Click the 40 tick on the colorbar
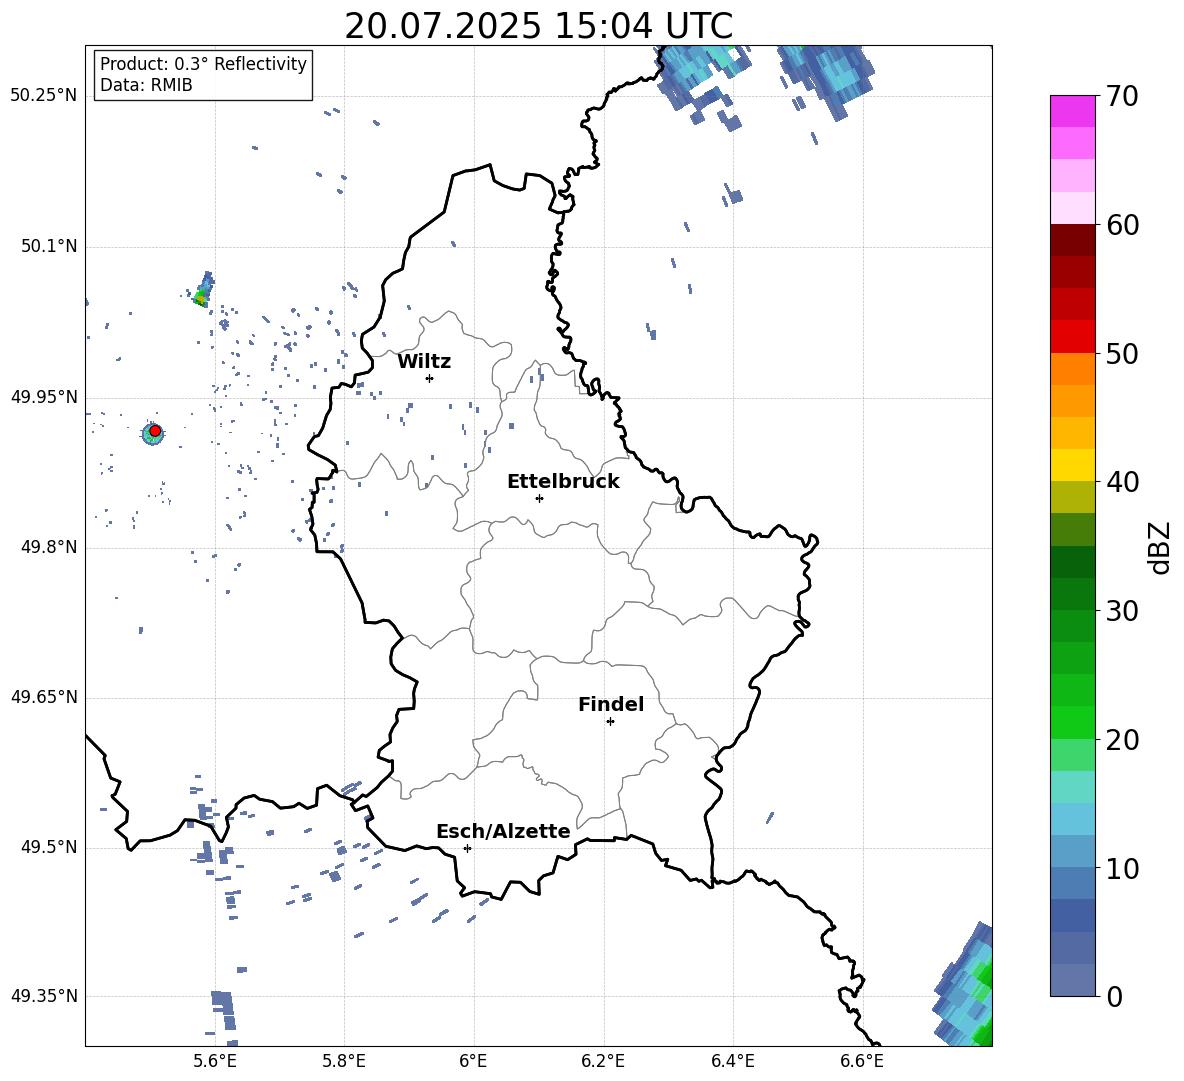This screenshot has height=1081, width=1184. (x=1122, y=482)
